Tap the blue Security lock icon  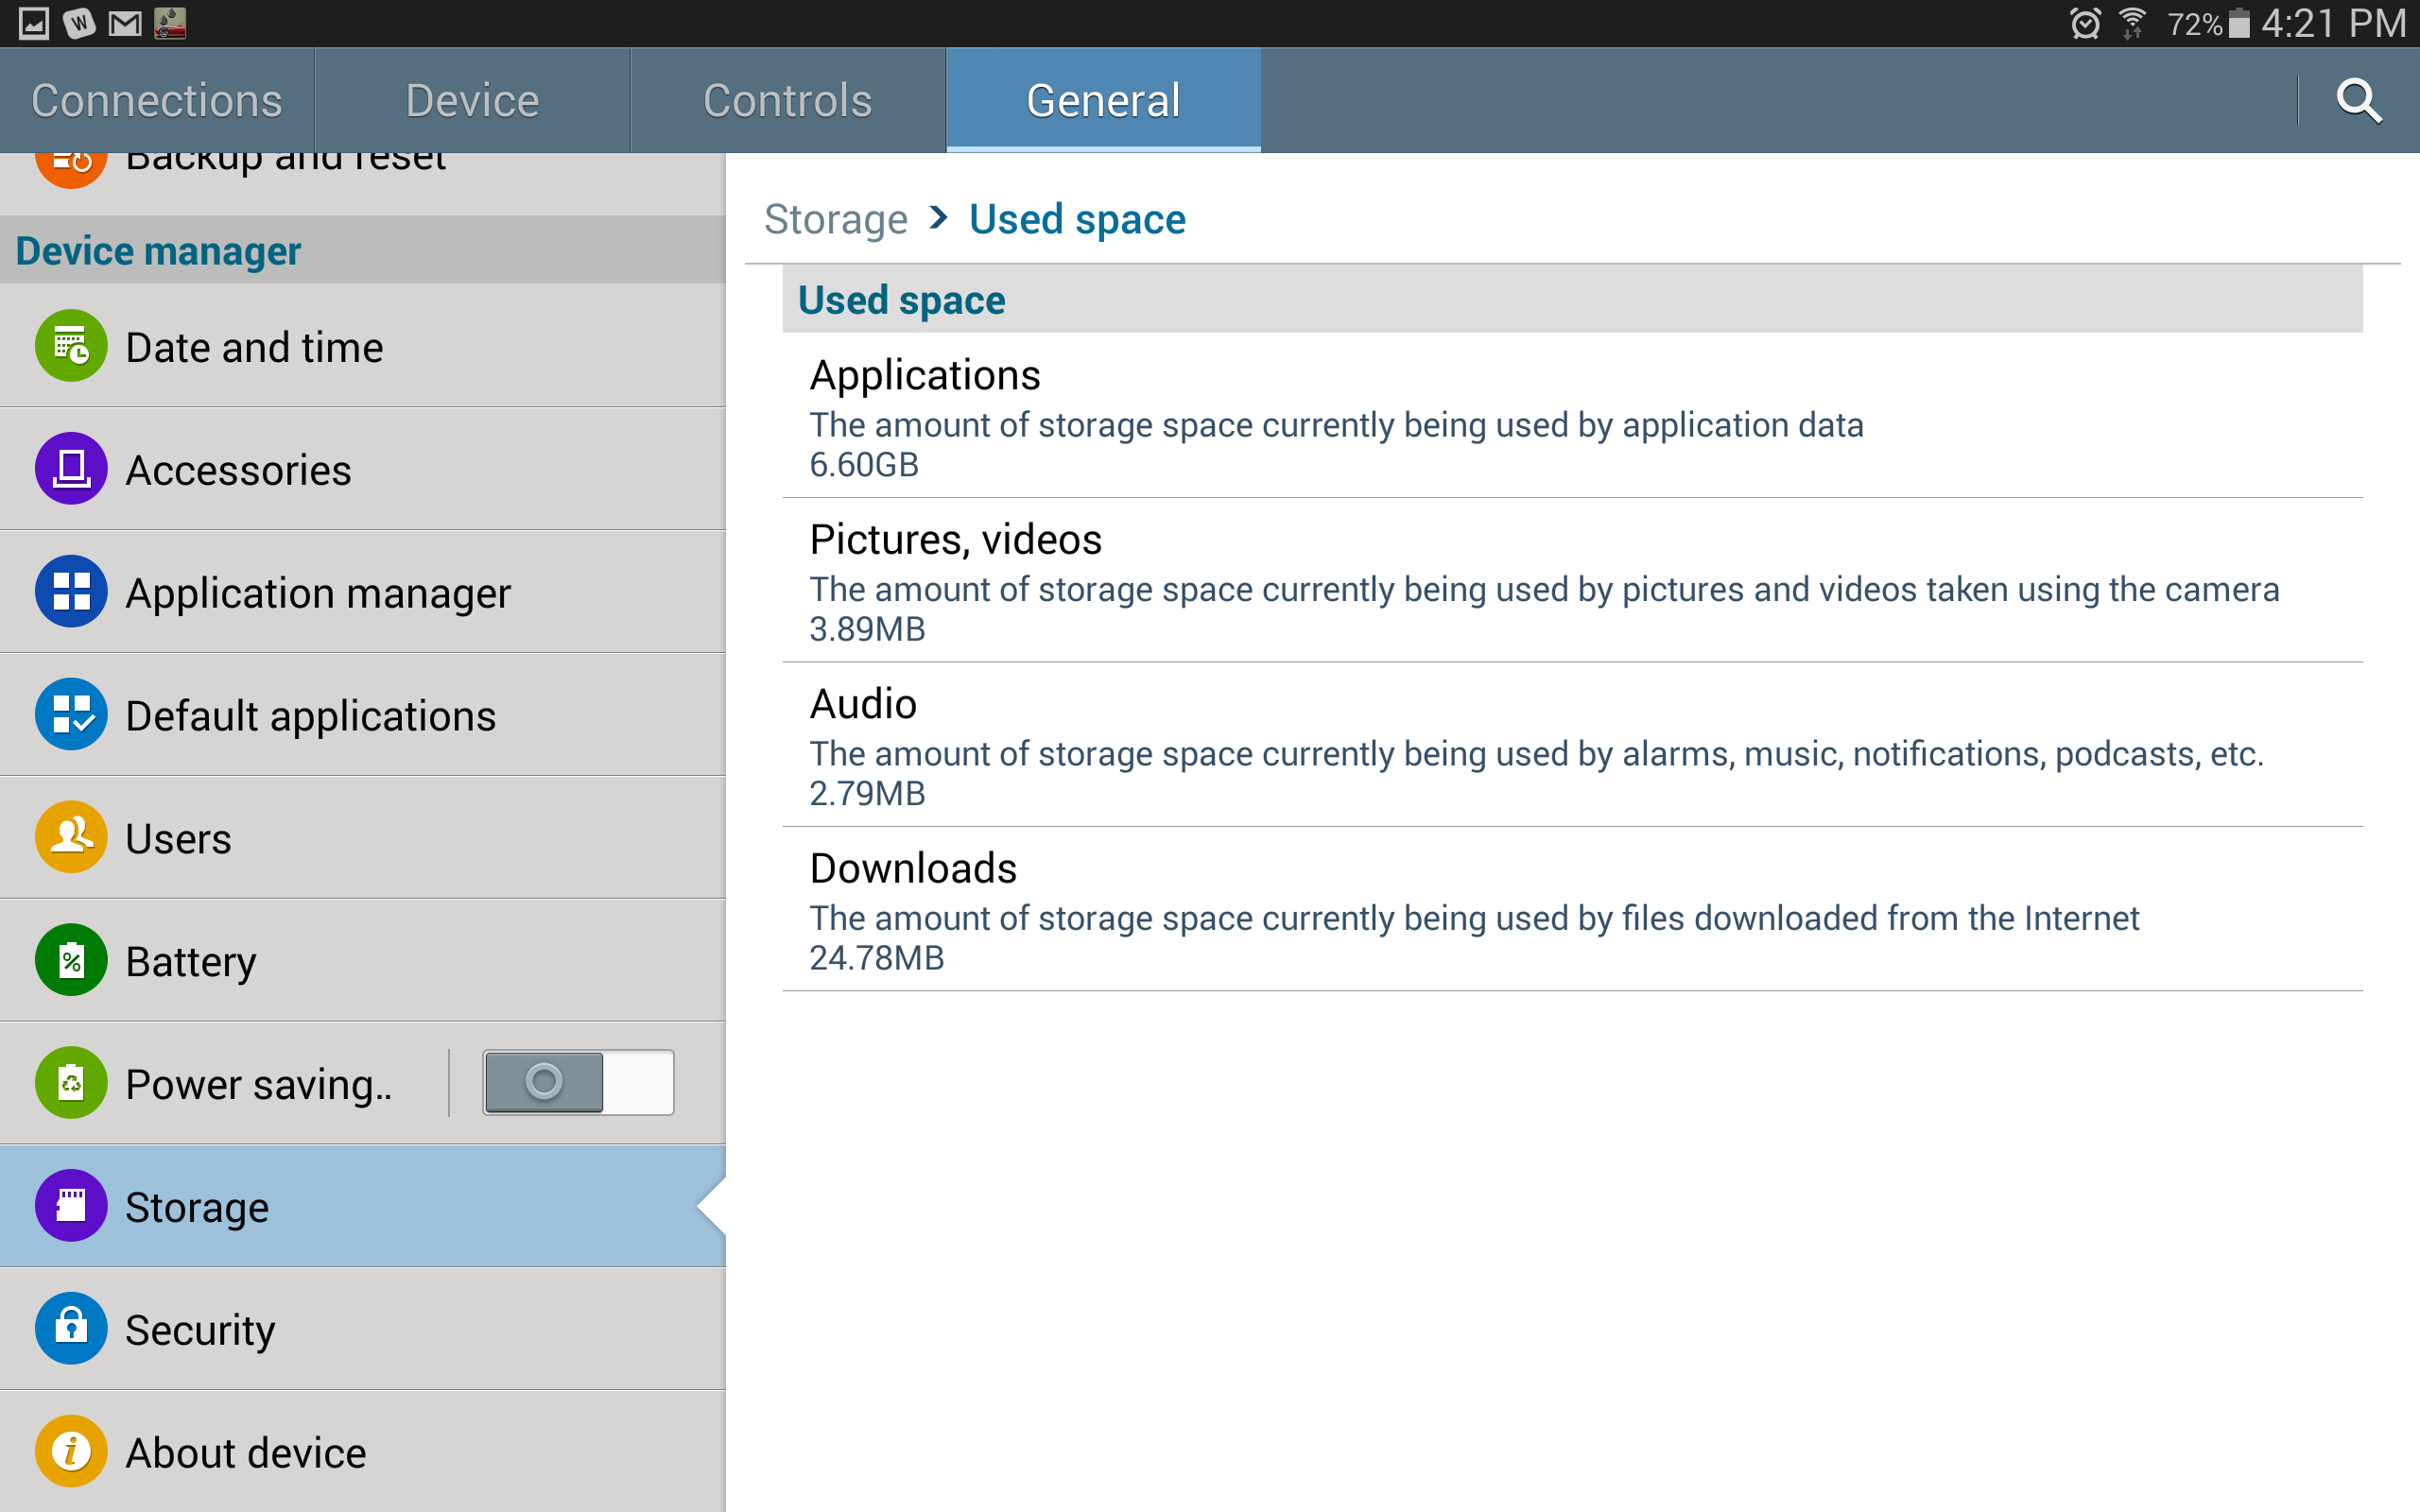[71, 1329]
